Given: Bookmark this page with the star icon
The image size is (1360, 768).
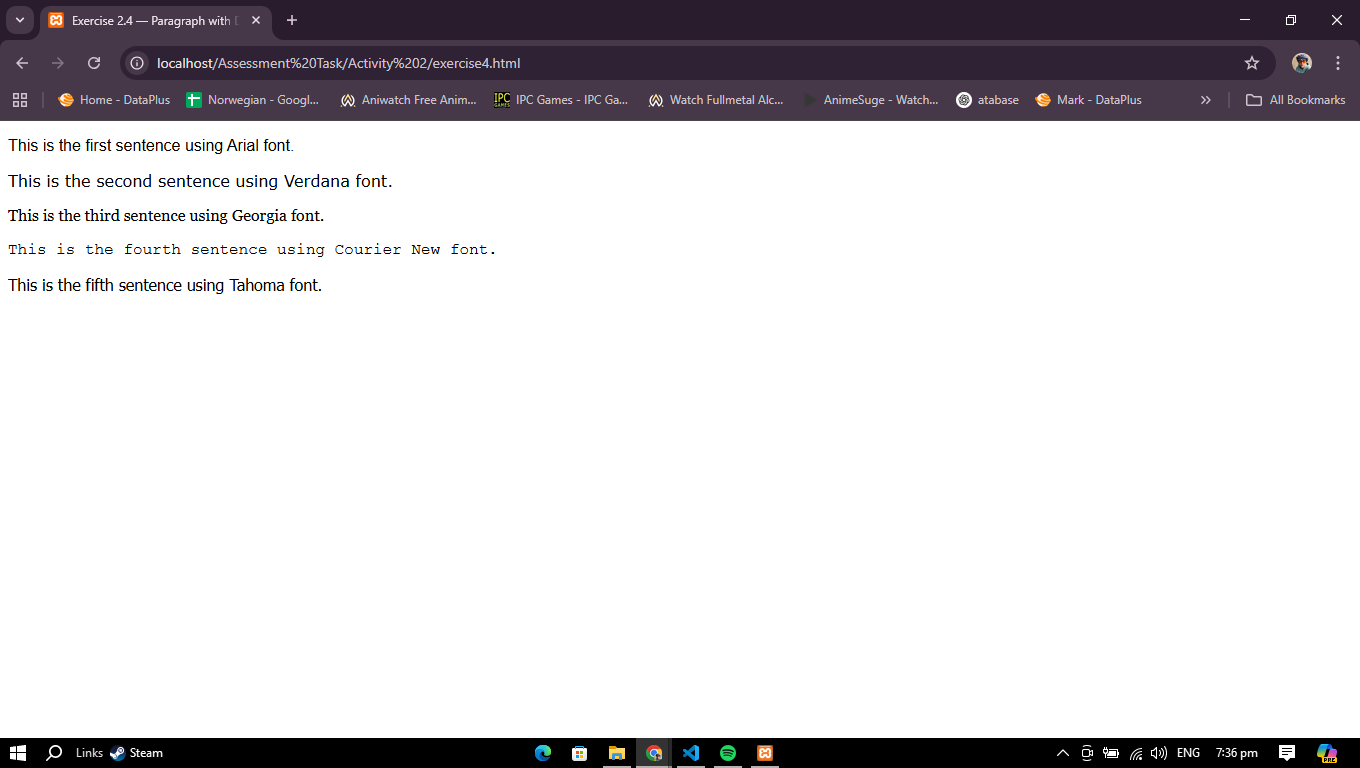Looking at the screenshot, I should (1251, 63).
